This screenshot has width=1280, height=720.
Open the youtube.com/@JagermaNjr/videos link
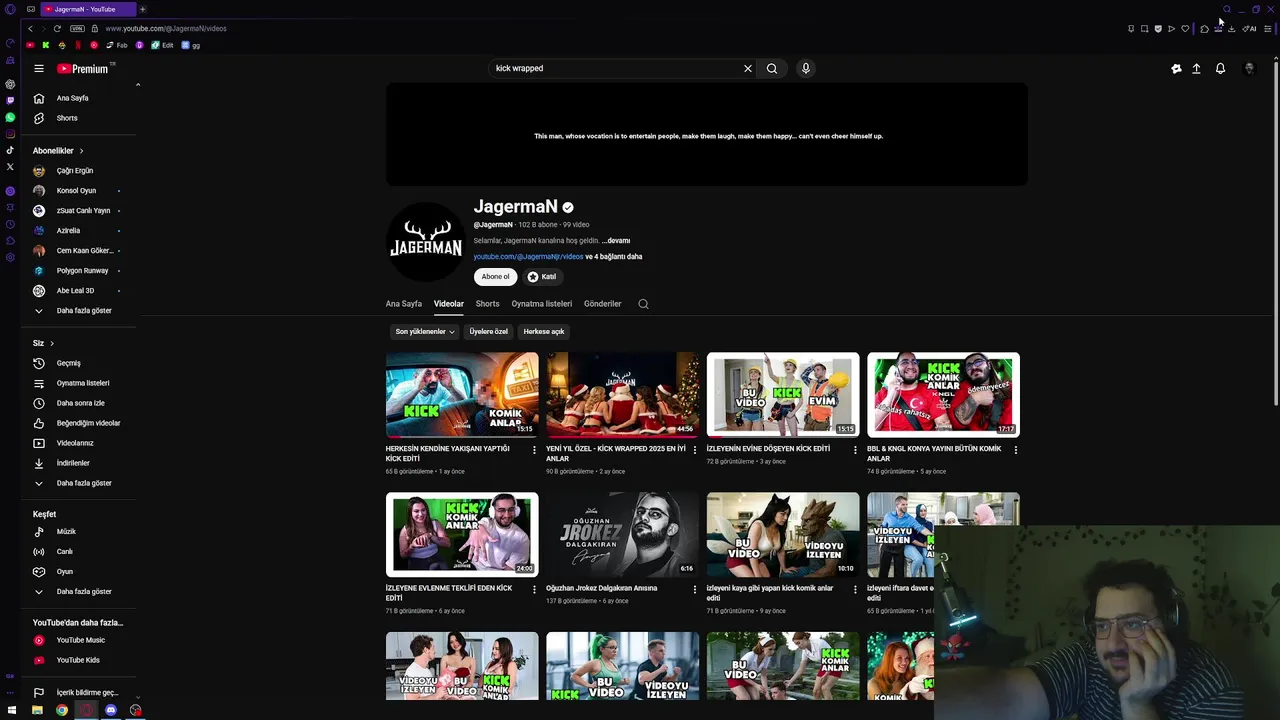(528, 257)
